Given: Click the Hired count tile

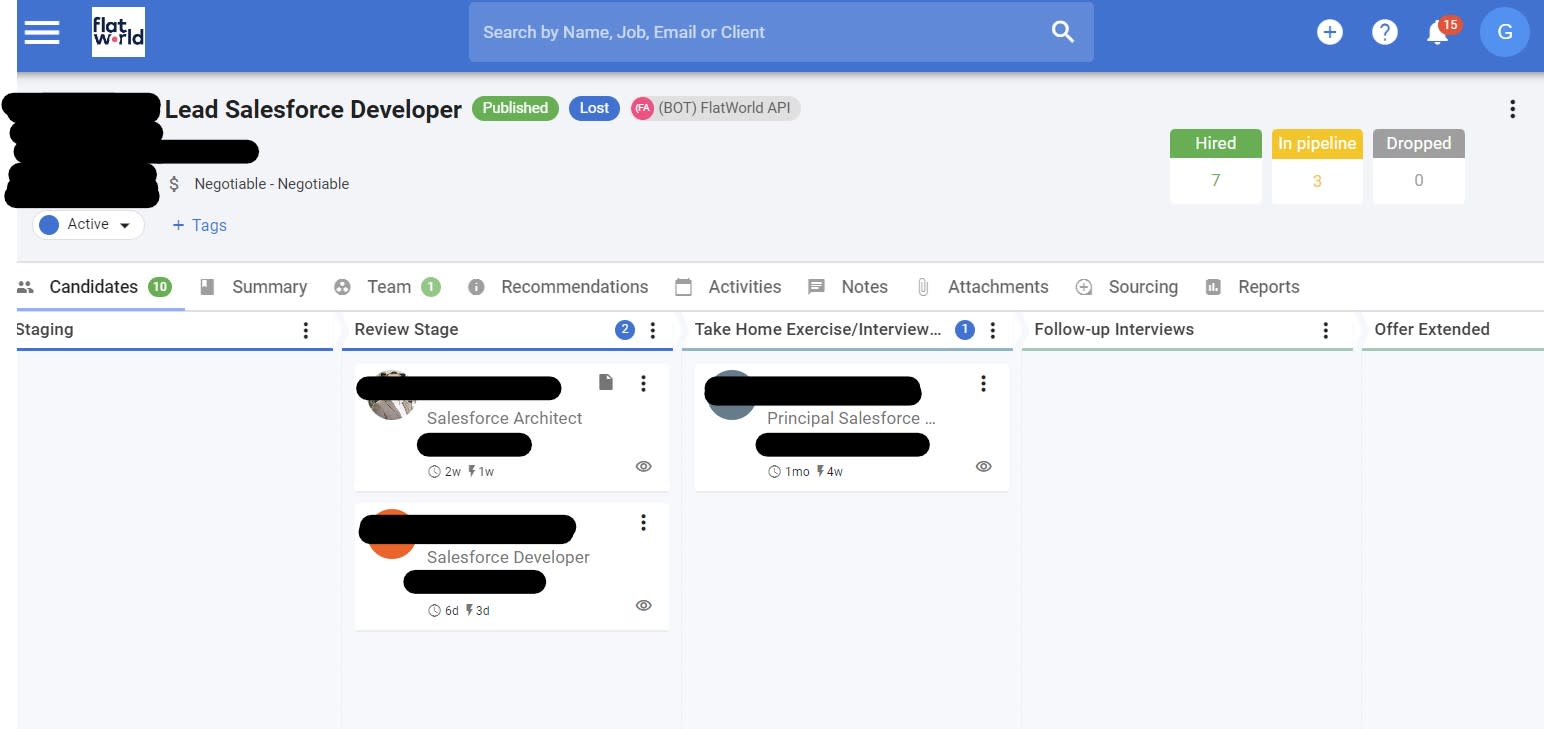Looking at the screenshot, I should [x=1215, y=167].
